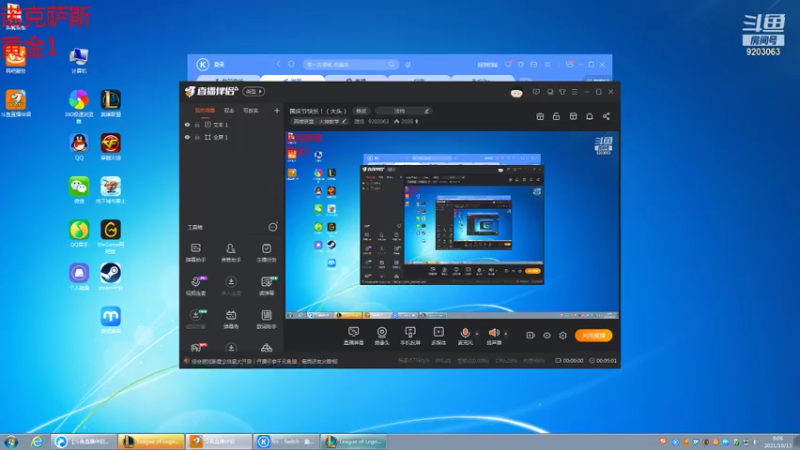Click the refresh icon in Kugou window
The image size is (800, 450).
tap(291, 64)
